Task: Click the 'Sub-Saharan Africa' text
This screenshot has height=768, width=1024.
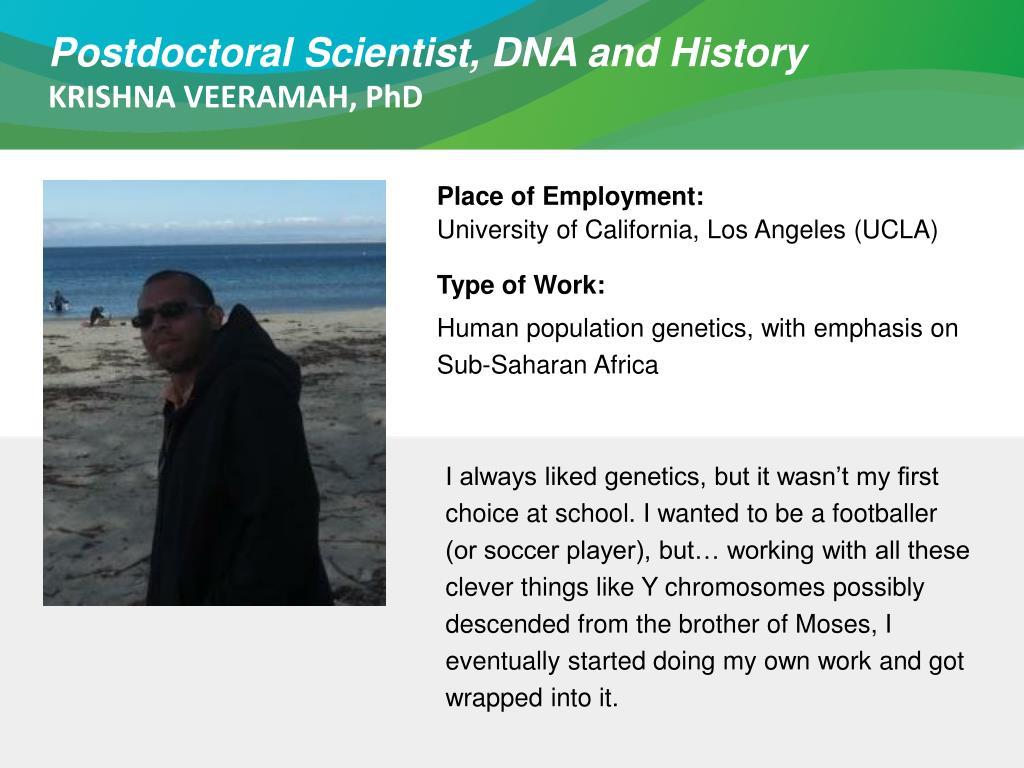Action: pos(547,365)
